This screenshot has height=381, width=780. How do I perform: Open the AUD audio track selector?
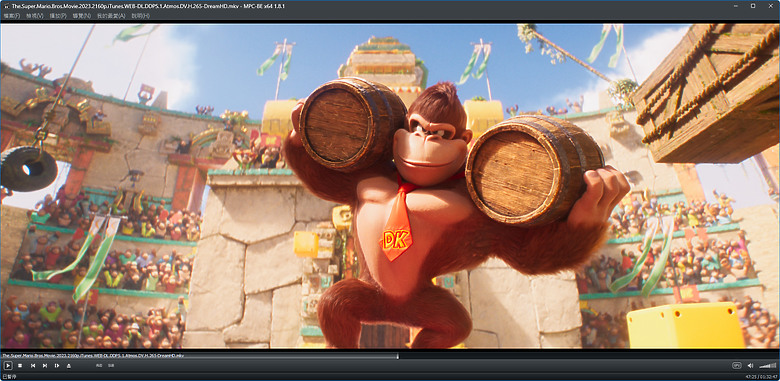(x=99, y=366)
